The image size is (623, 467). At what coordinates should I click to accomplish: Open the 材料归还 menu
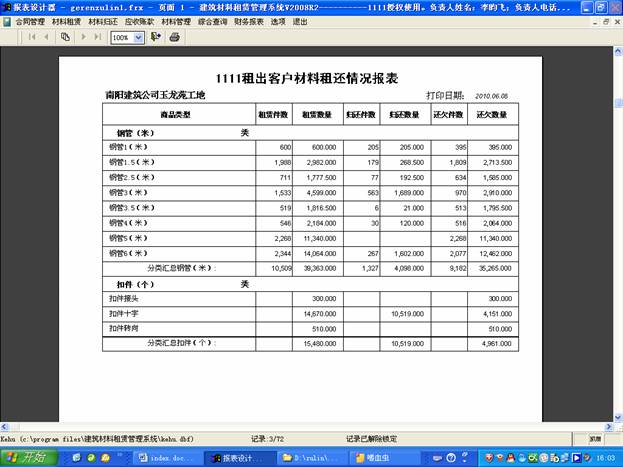[103, 20]
